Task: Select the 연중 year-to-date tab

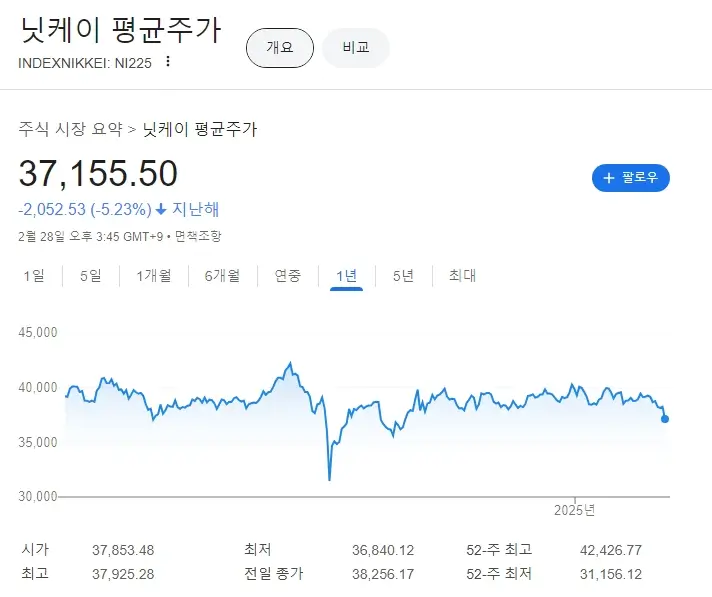Action: pyautogui.click(x=288, y=276)
